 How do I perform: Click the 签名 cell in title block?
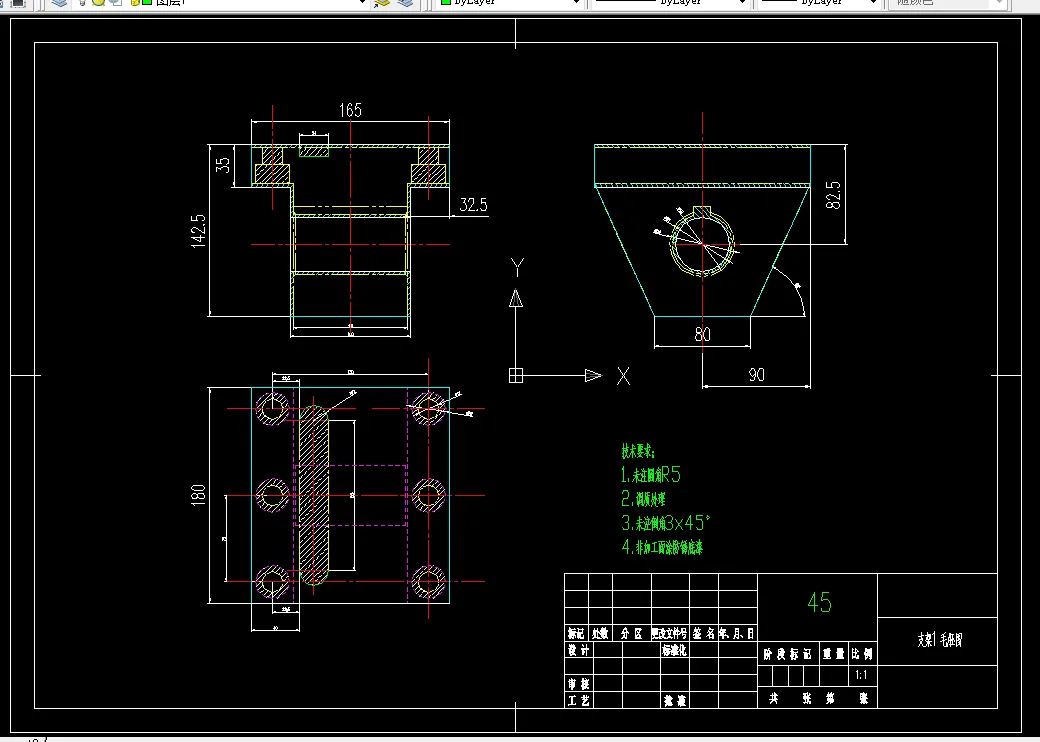pos(704,633)
